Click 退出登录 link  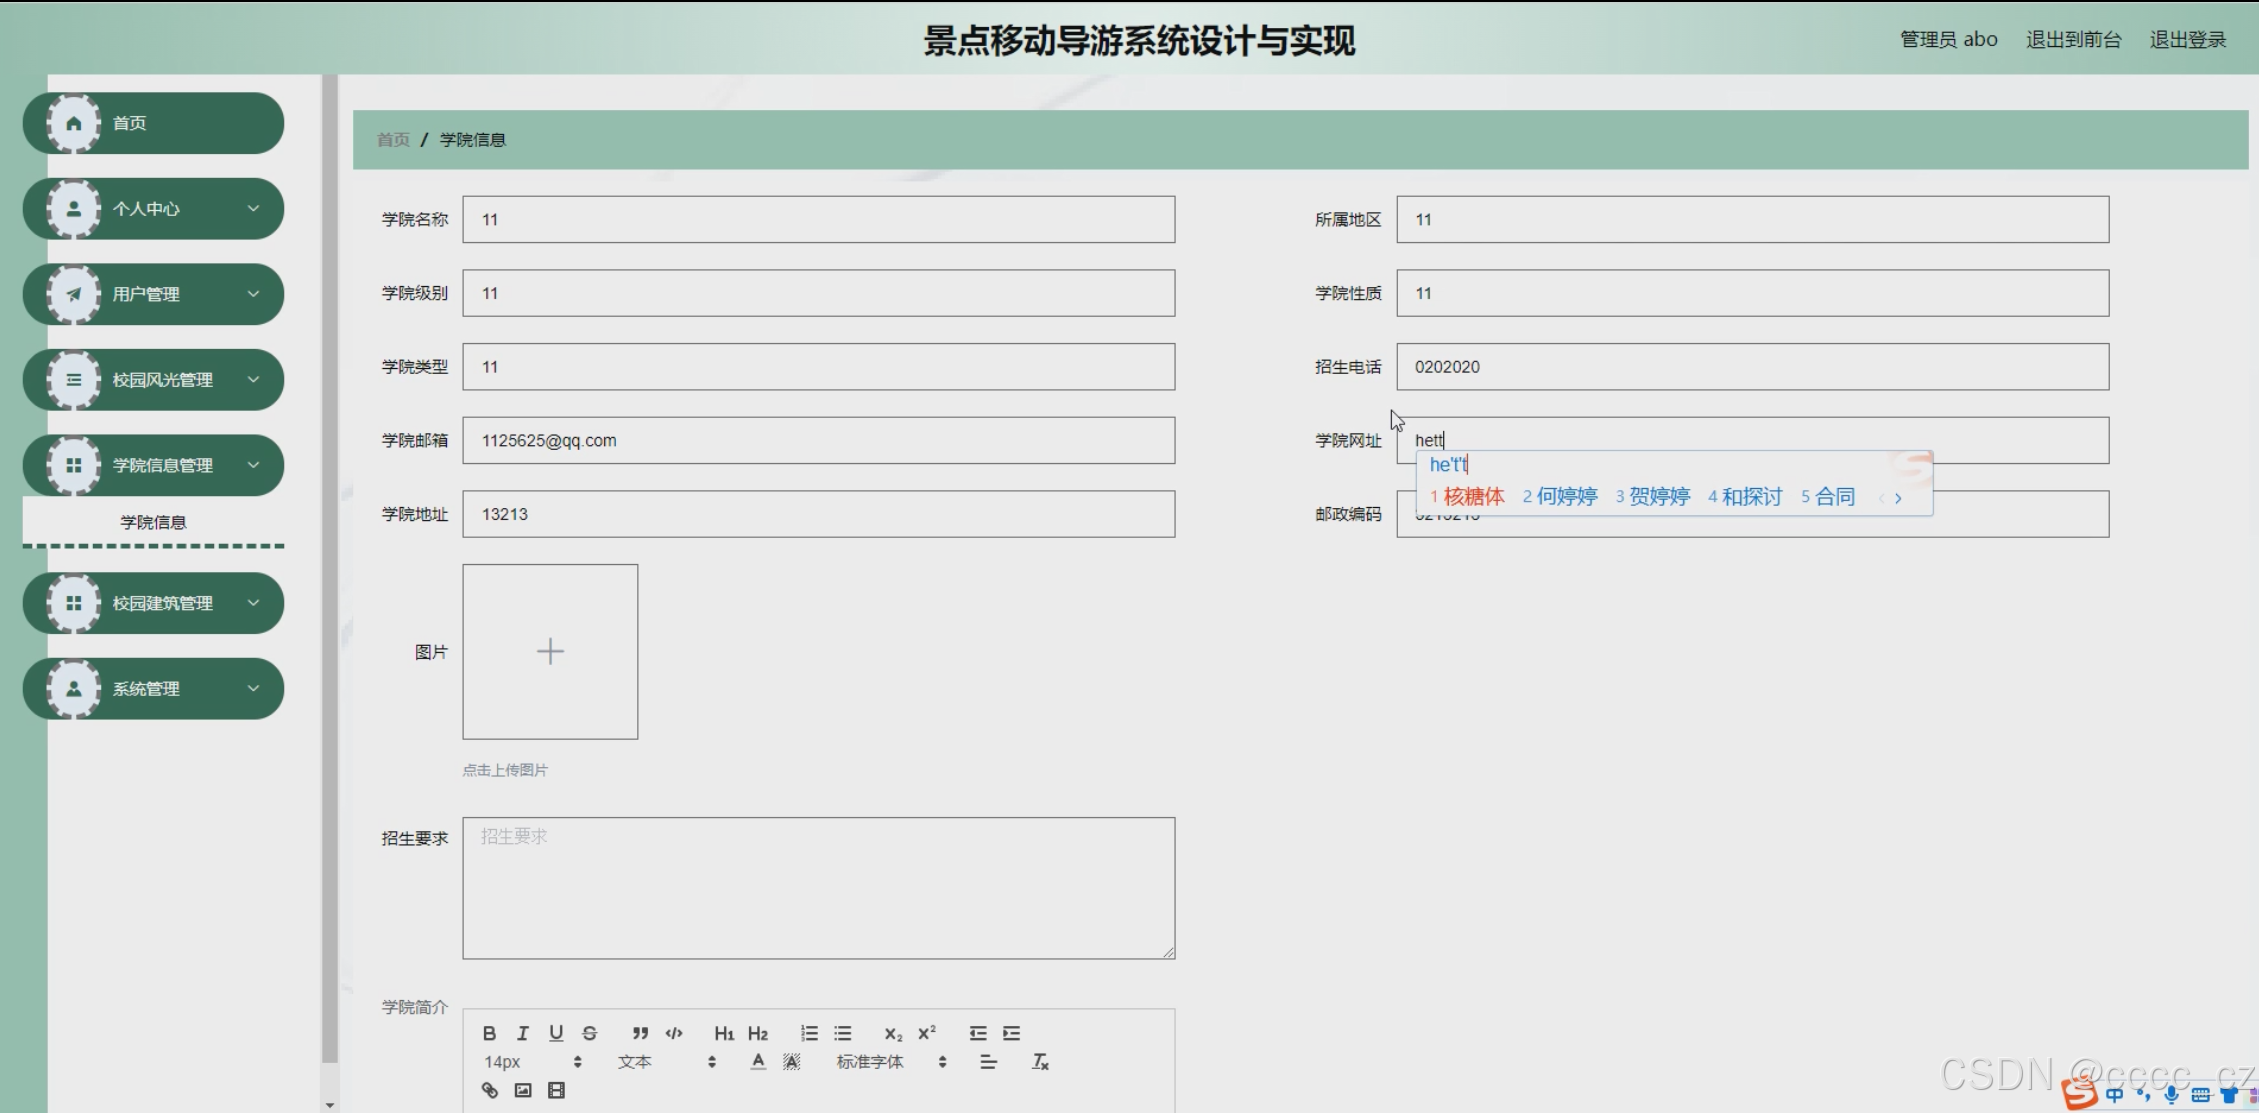tap(2187, 40)
